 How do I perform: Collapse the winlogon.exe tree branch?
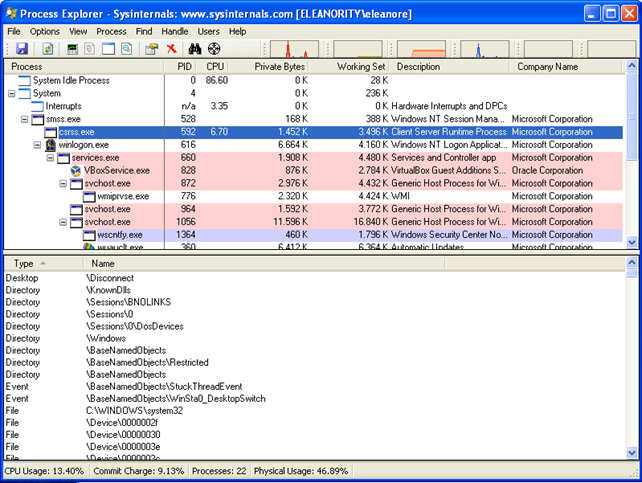coord(36,145)
